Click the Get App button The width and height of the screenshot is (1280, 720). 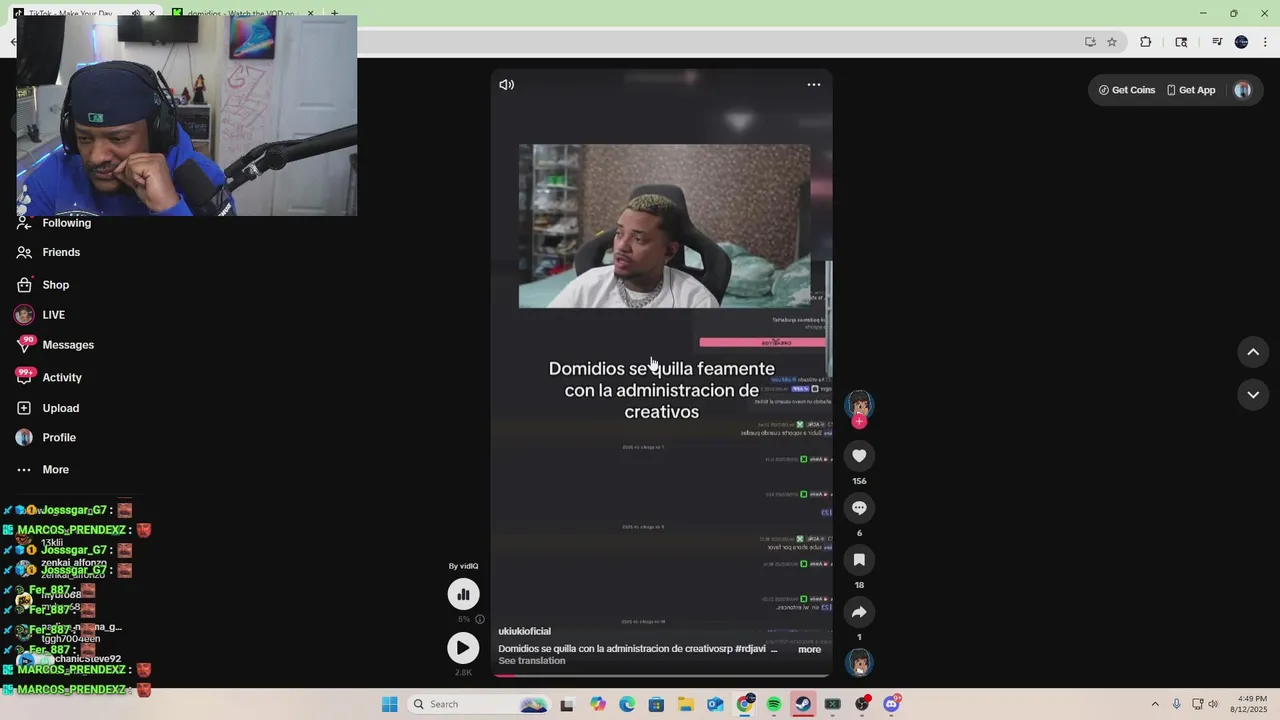point(1191,90)
